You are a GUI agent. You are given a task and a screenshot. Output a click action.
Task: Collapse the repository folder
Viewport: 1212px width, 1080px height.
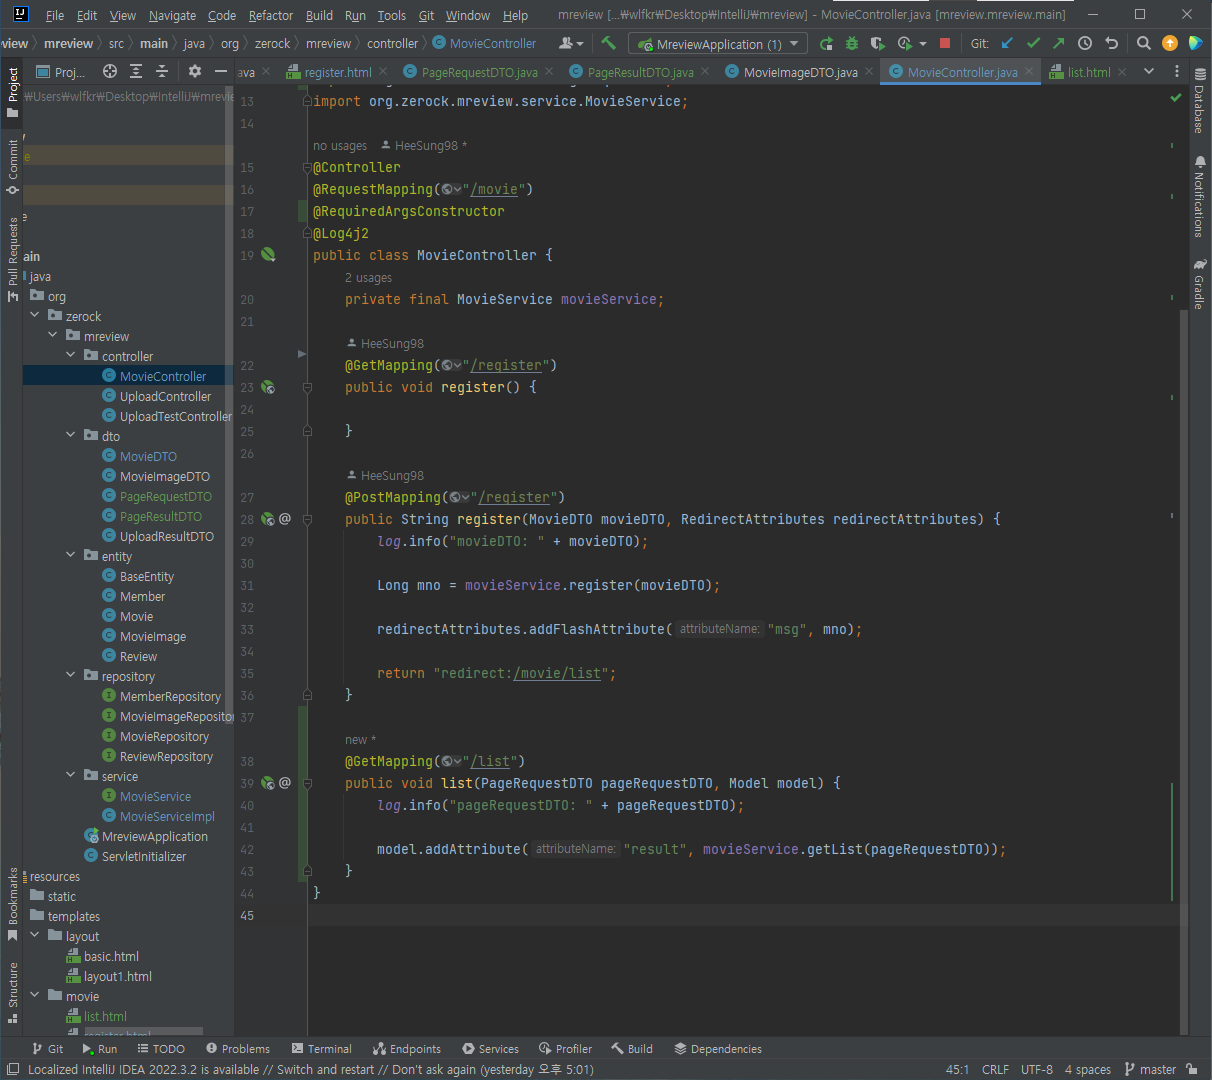pos(71,676)
